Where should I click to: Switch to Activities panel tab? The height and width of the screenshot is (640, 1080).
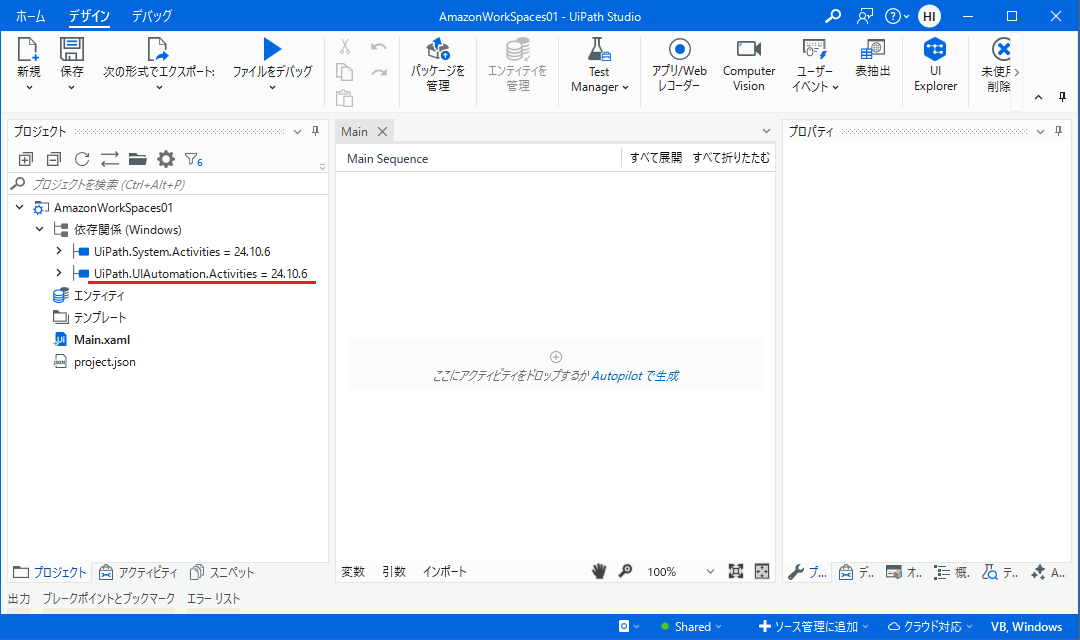pyautogui.click(x=138, y=572)
